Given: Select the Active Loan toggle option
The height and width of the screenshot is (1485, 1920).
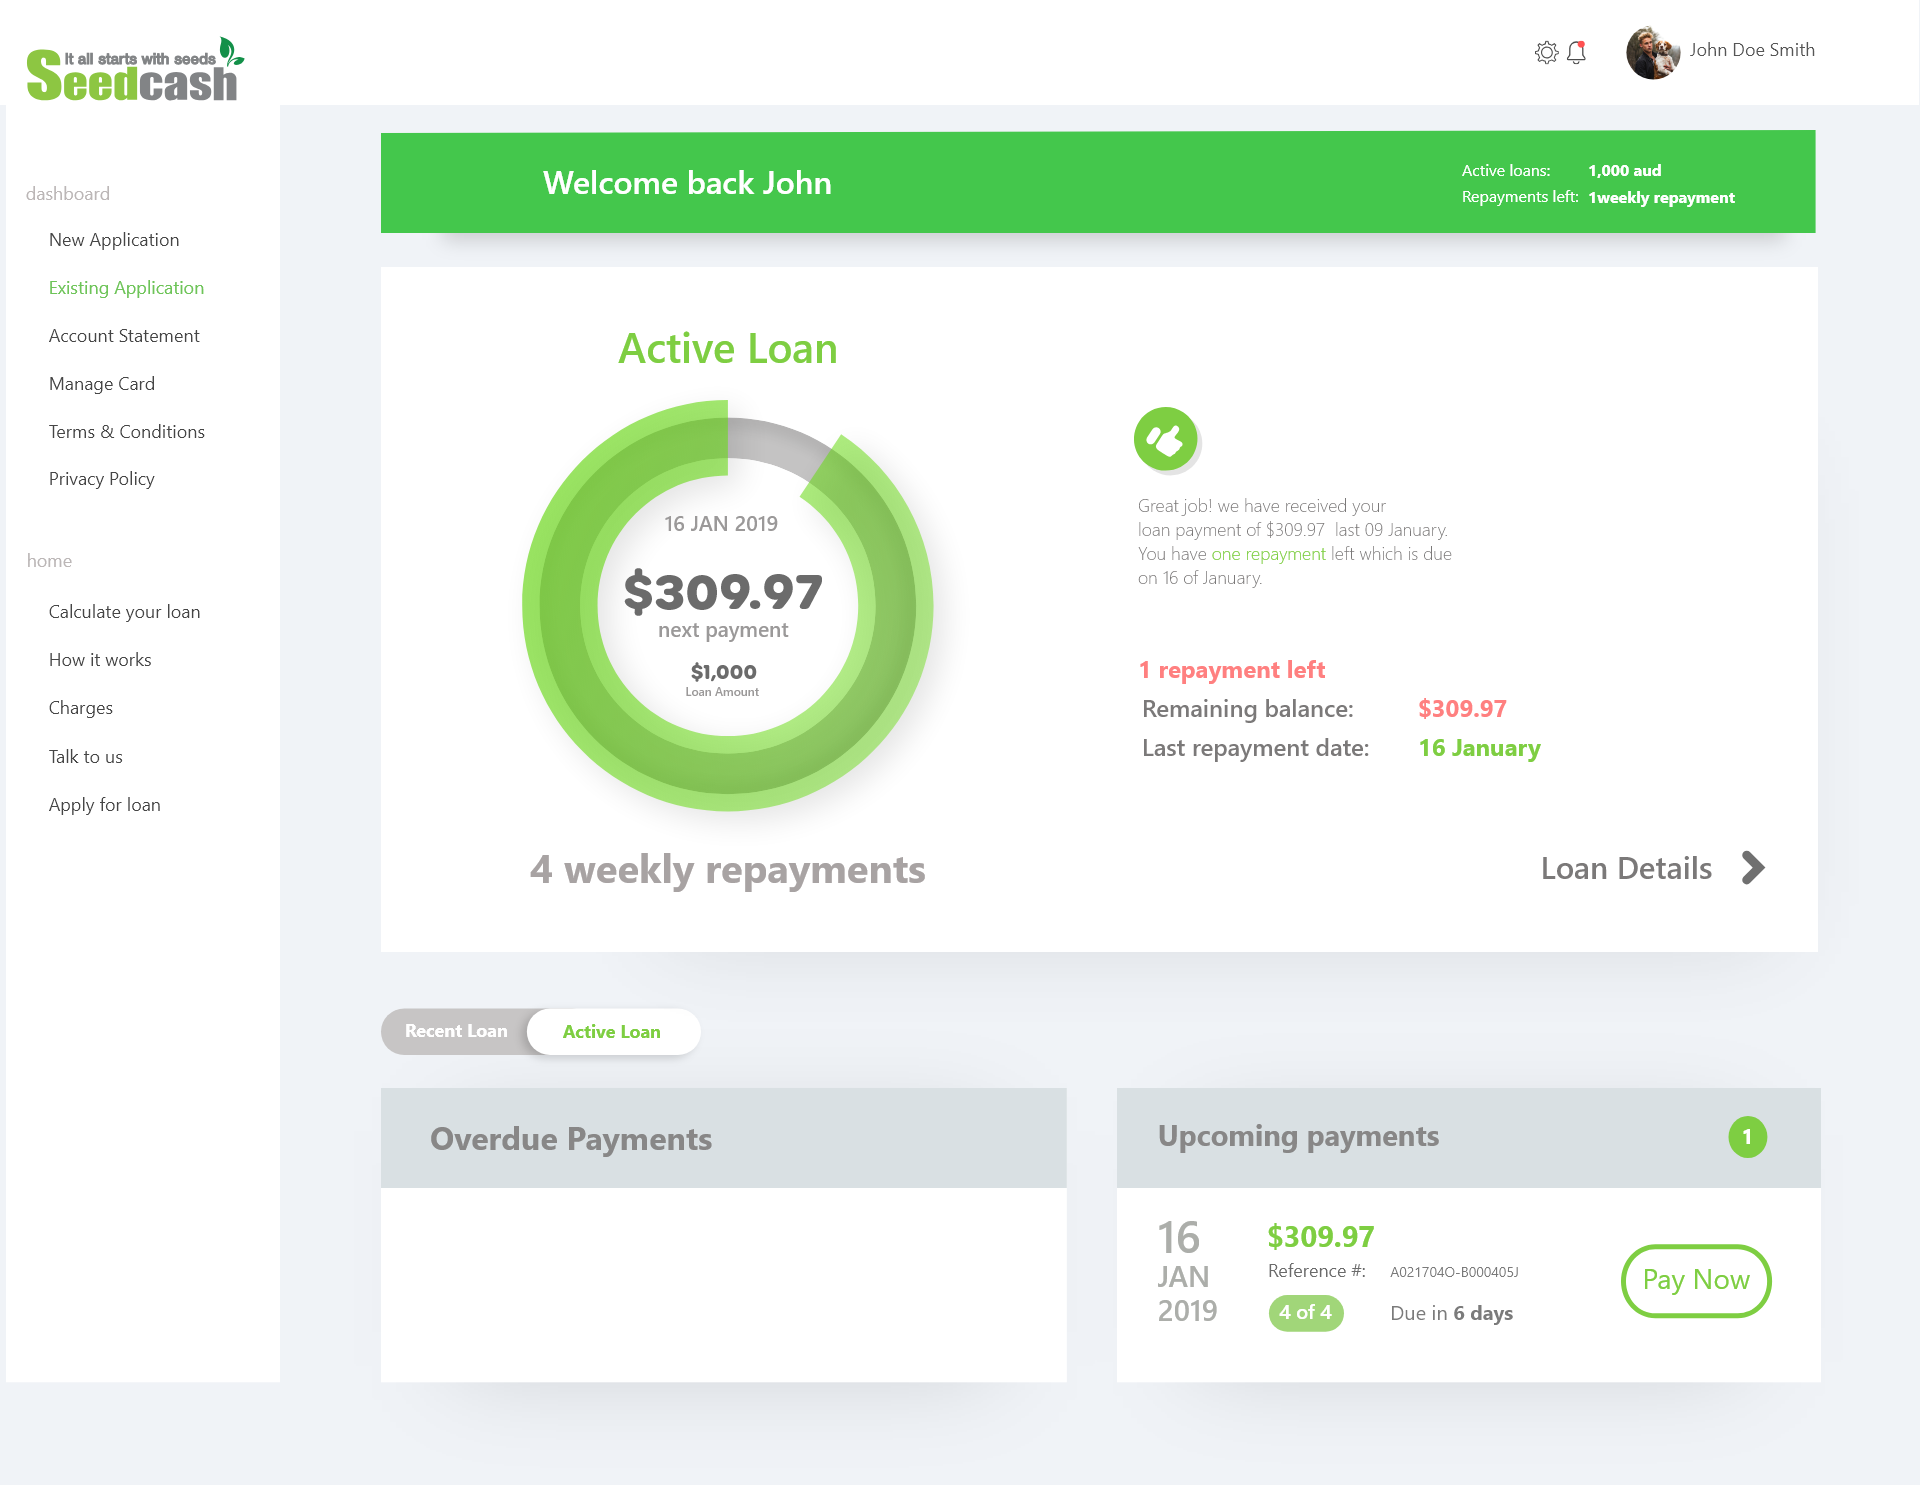Looking at the screenshot, I should pyautogui.click(x=612, y=1031).
